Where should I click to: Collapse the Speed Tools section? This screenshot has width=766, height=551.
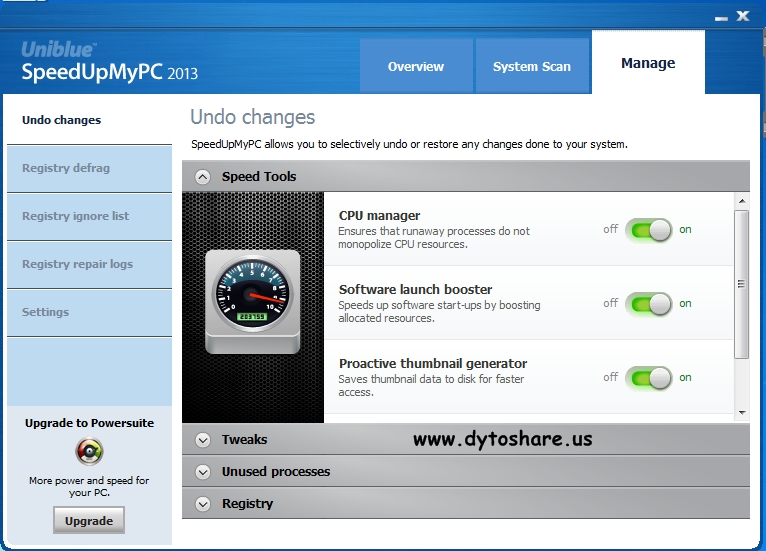(203, 177)
